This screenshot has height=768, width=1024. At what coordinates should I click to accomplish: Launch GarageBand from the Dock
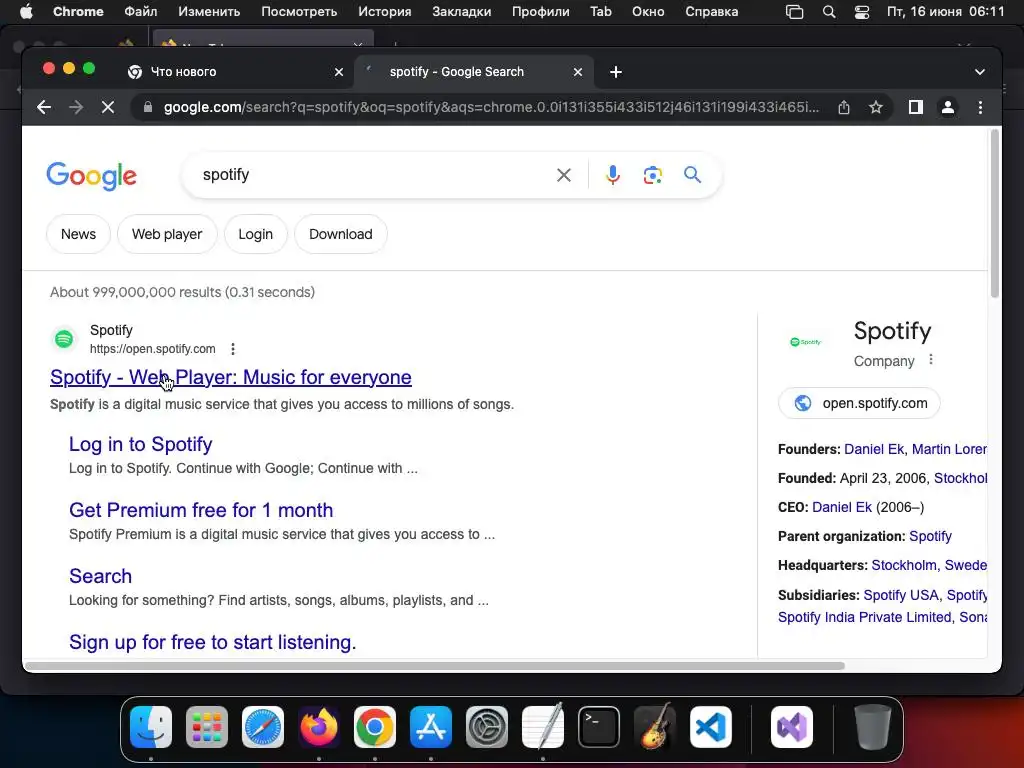click(655, 727)
